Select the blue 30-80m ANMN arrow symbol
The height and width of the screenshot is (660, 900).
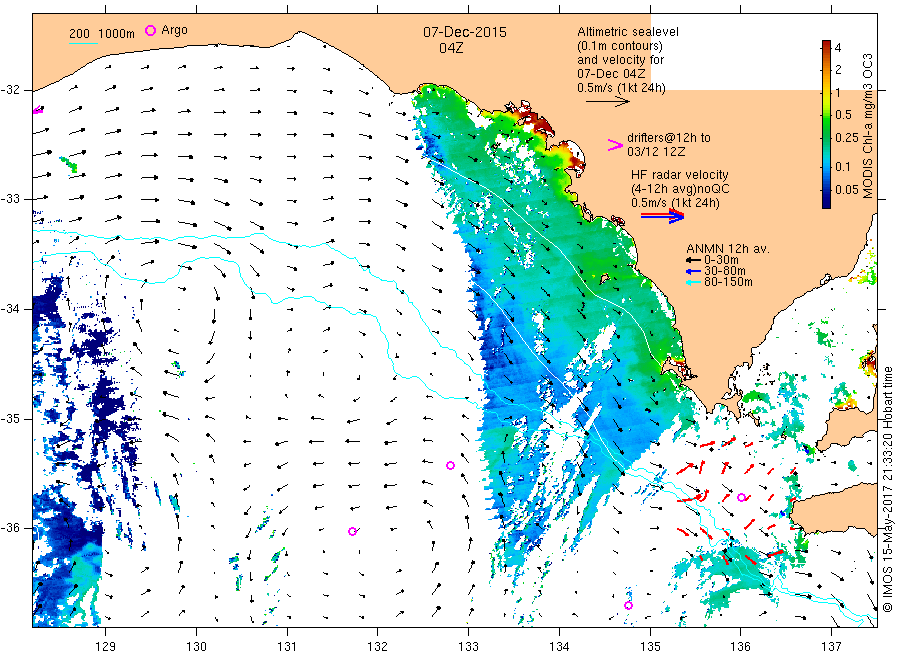coord(693,271)
